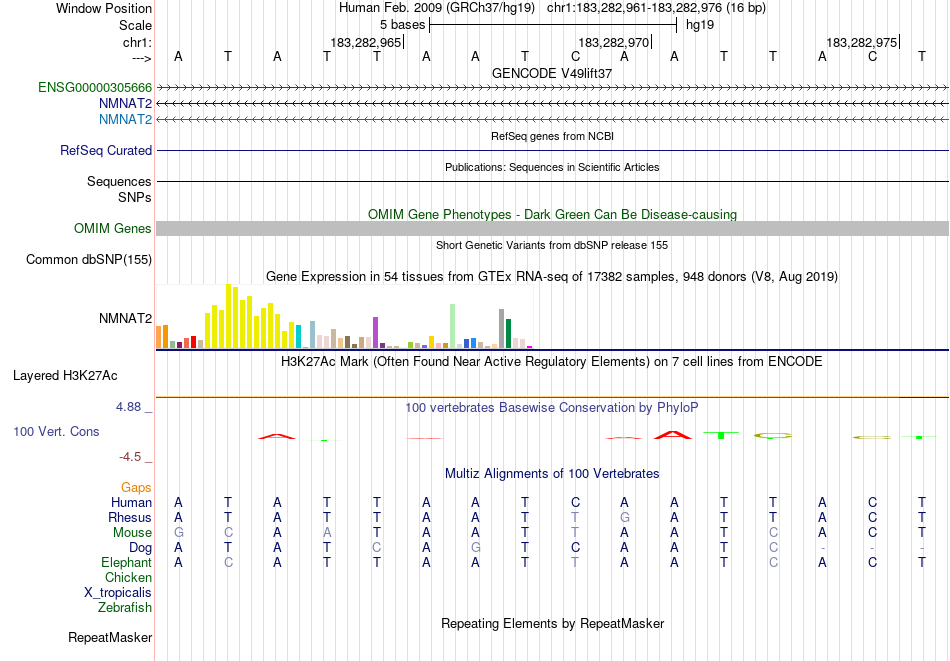Viewport: 950px width, 661px height.
Task: Click the RepeatMasker track label
Action: (110, 637)
